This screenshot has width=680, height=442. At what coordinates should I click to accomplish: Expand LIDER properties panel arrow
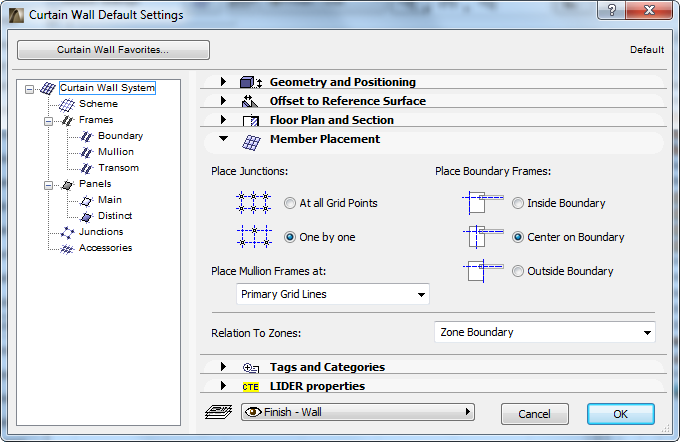pos(223,386)
